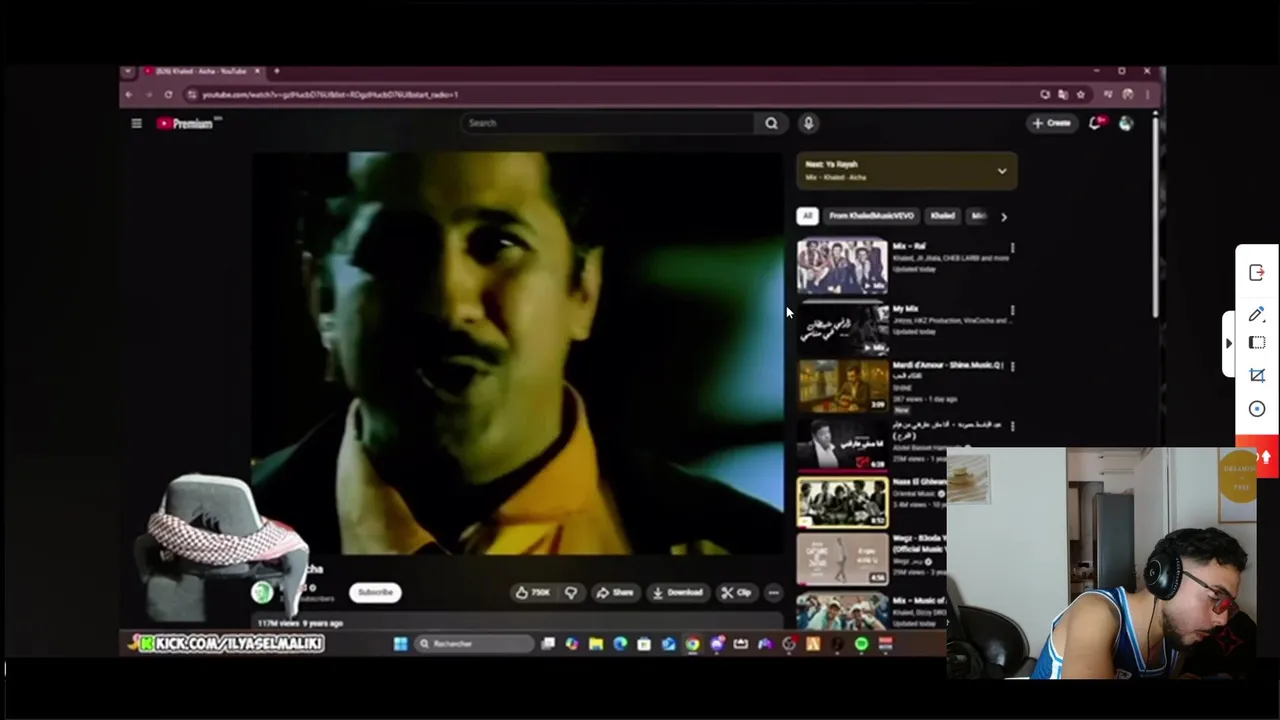This screenshot has height=720, width=1280.
Task: Open options menu for My Mix
Action: [x=1012, y=311]
